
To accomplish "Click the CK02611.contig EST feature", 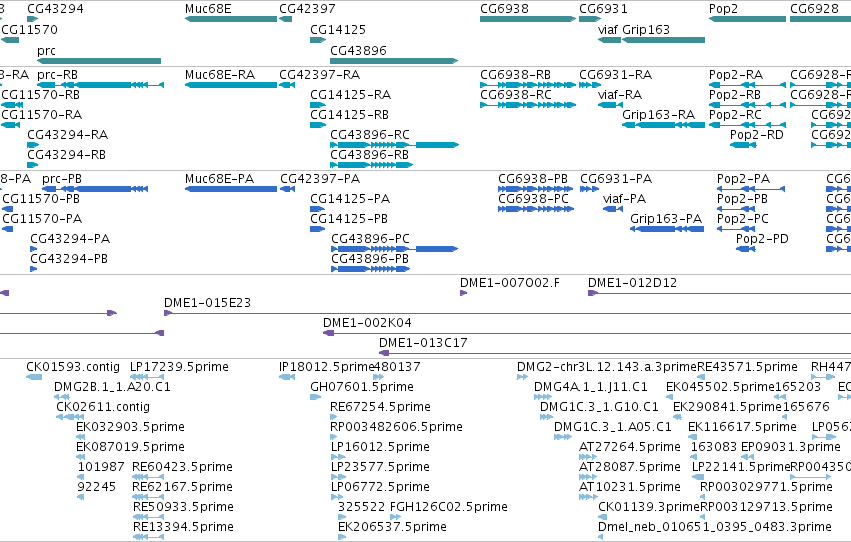I will pyautogui.click(x=69, y=417).
